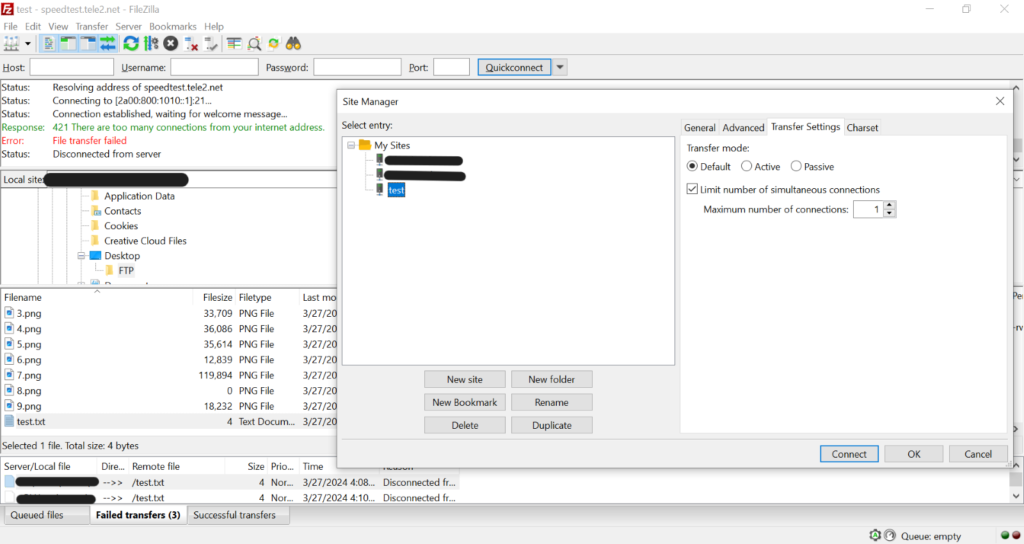Image resolution: width=1024 pixels, height=544 pixels.
Task: Open the Bookmarks menu
Action: coord(172,26)
